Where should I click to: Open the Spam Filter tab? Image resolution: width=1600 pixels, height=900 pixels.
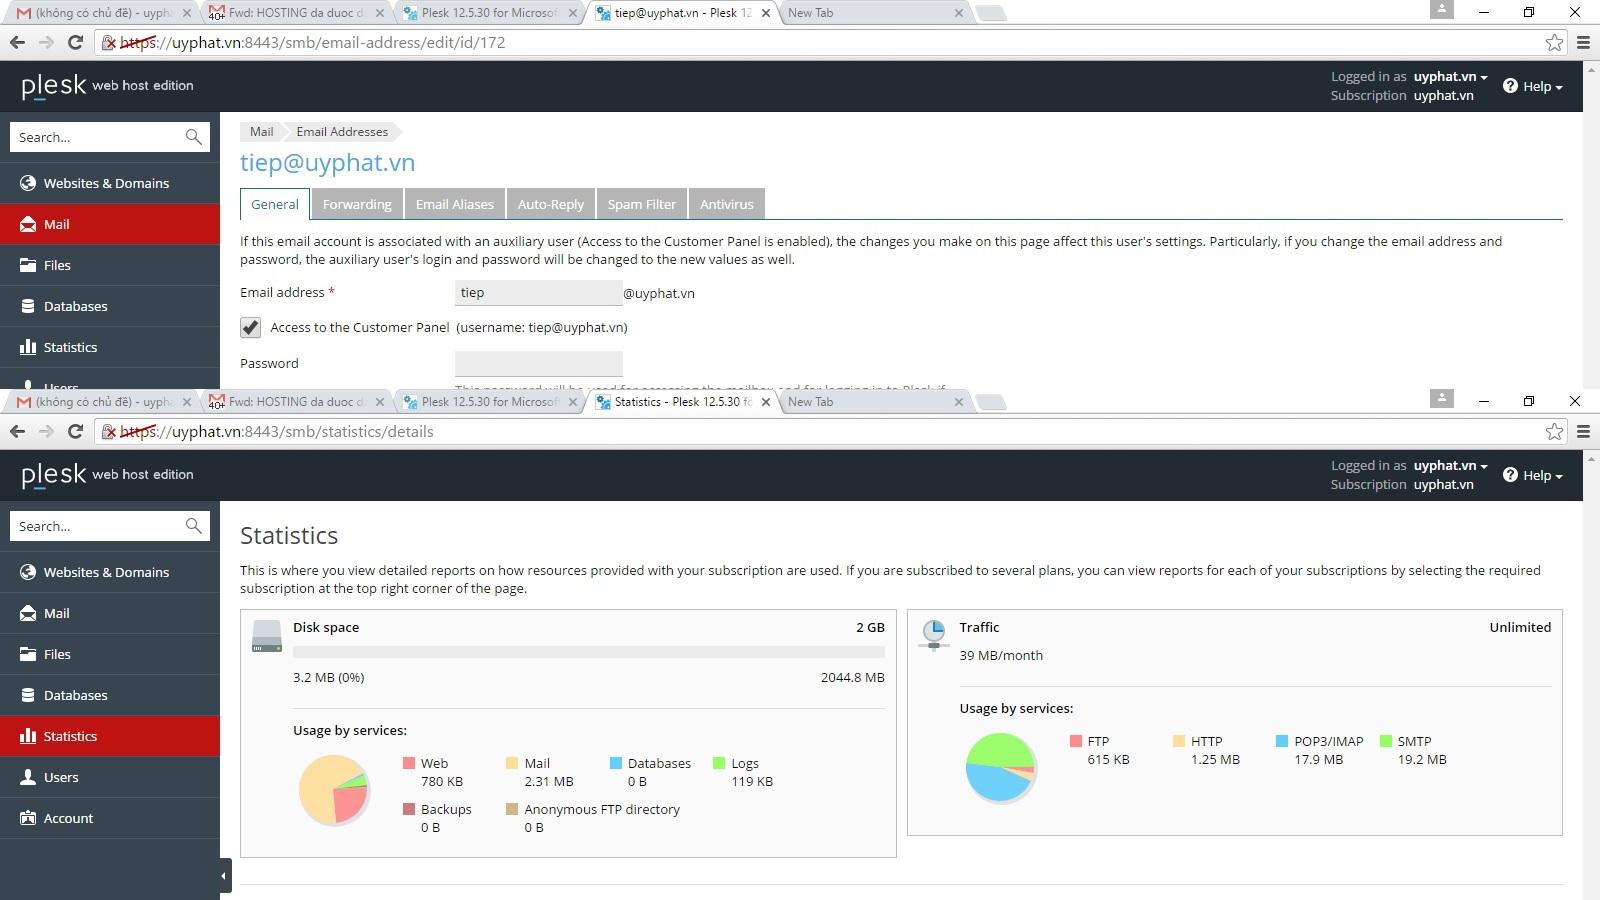[642, 204]
